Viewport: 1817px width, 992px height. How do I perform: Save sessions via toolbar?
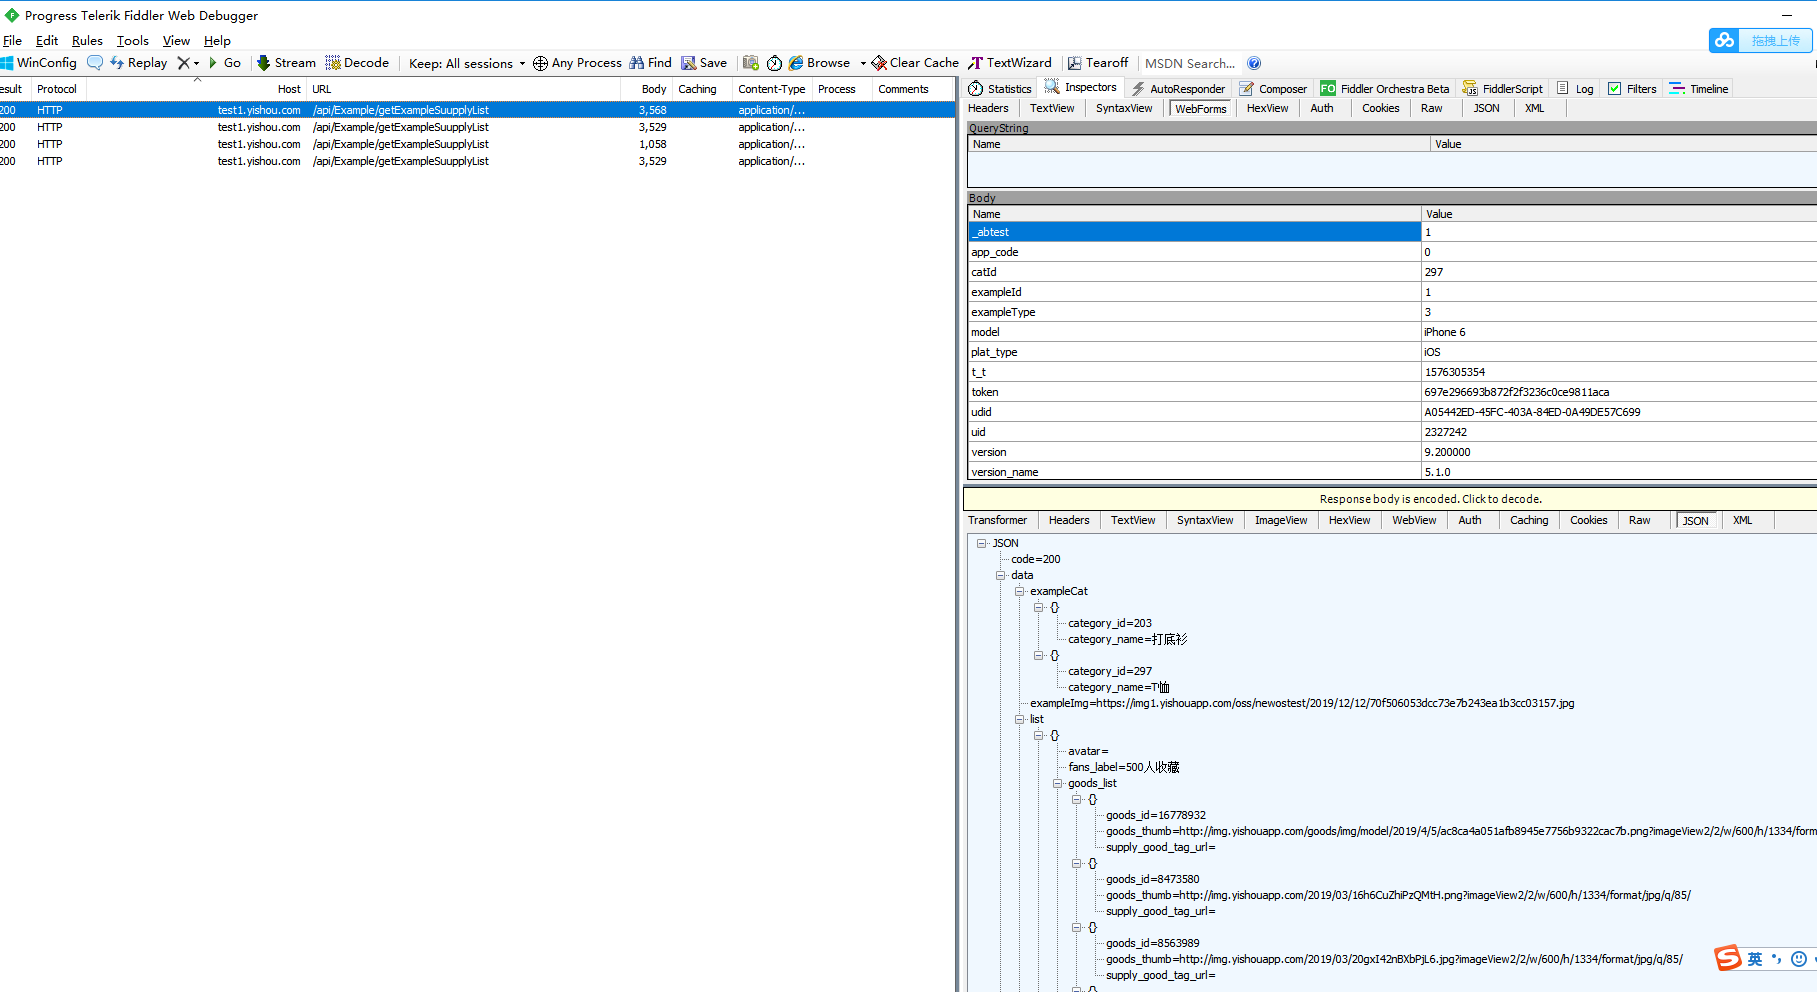pos(704,63)
